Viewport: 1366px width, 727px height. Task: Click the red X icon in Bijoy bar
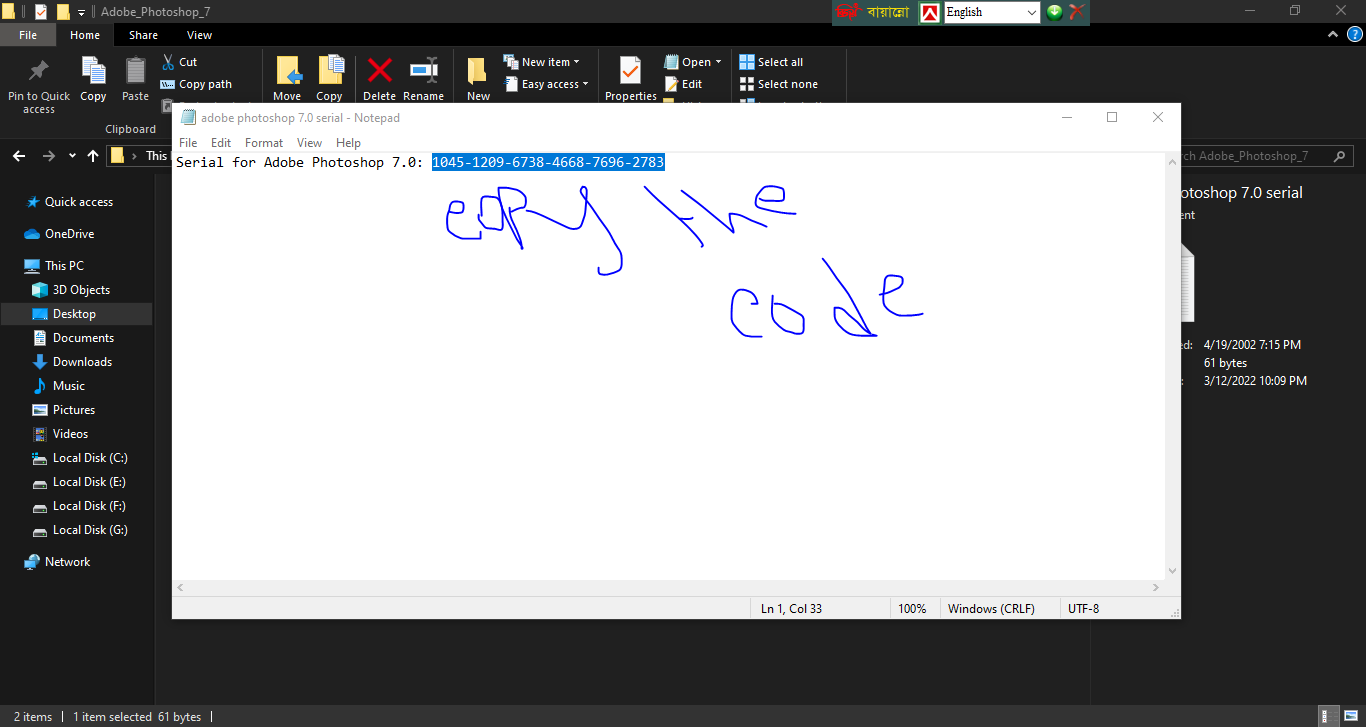pos(1077,12)
